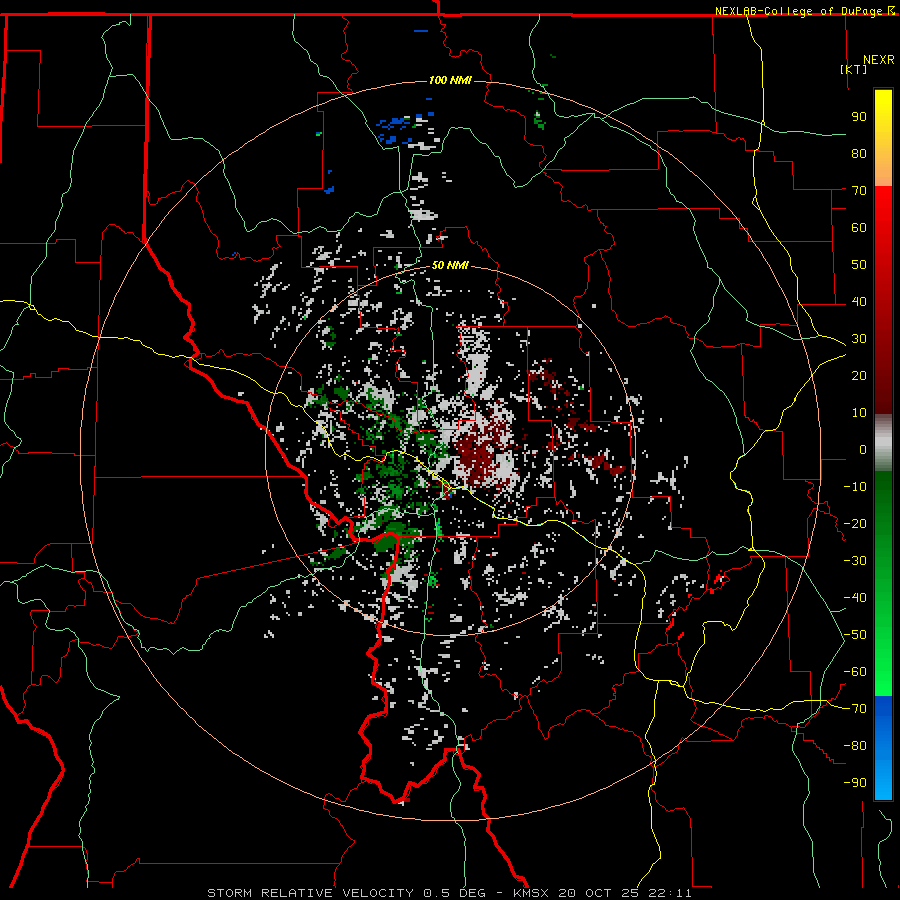Click the 100 NMI range ring label
This screenshot has width=900, height=900.
pyautogui.click(x=450, y=80)
